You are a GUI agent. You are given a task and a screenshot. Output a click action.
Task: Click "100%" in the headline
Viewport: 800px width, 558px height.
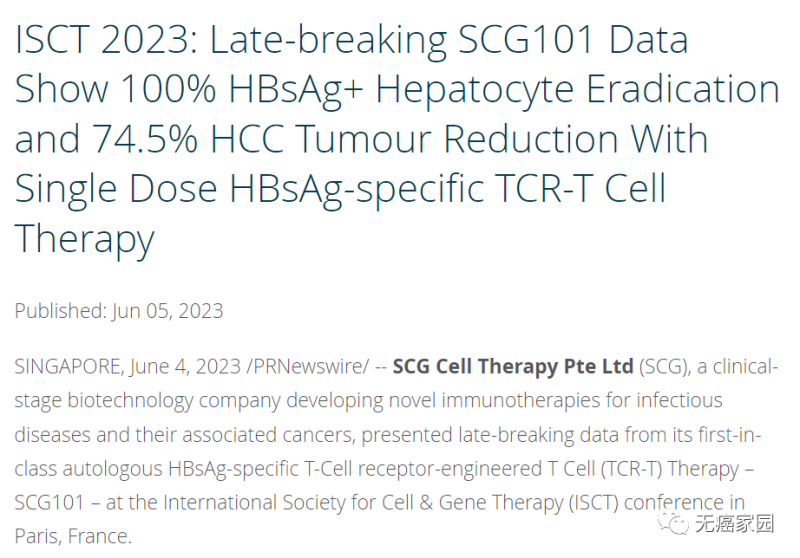pyautogui.click(x=168, y=89)
